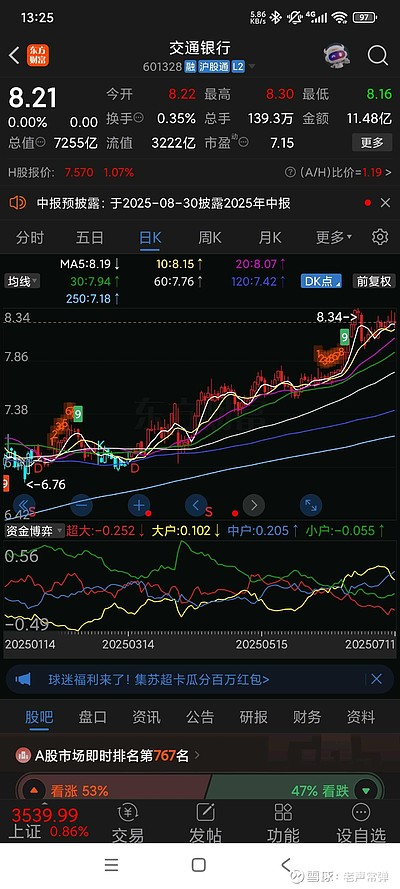Open chart settings gear icon

tap(380, 237)
